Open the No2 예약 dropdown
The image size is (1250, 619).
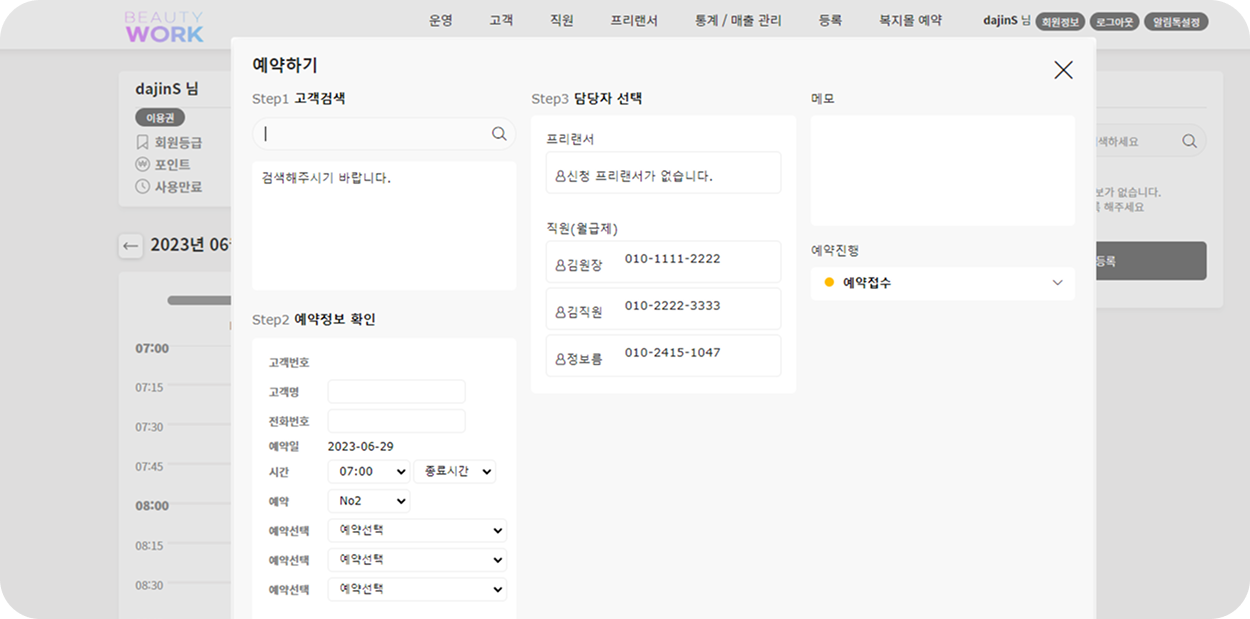[368, 500]
